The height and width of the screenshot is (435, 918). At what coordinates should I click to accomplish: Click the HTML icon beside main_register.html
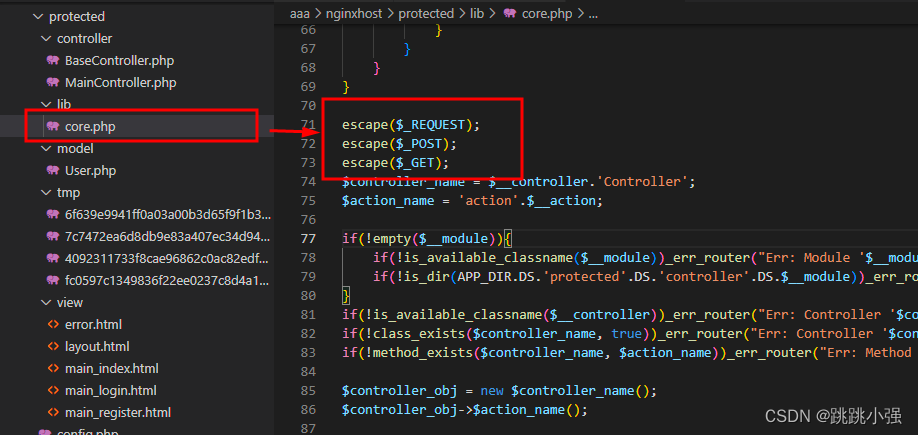click(x=53, y=412)
